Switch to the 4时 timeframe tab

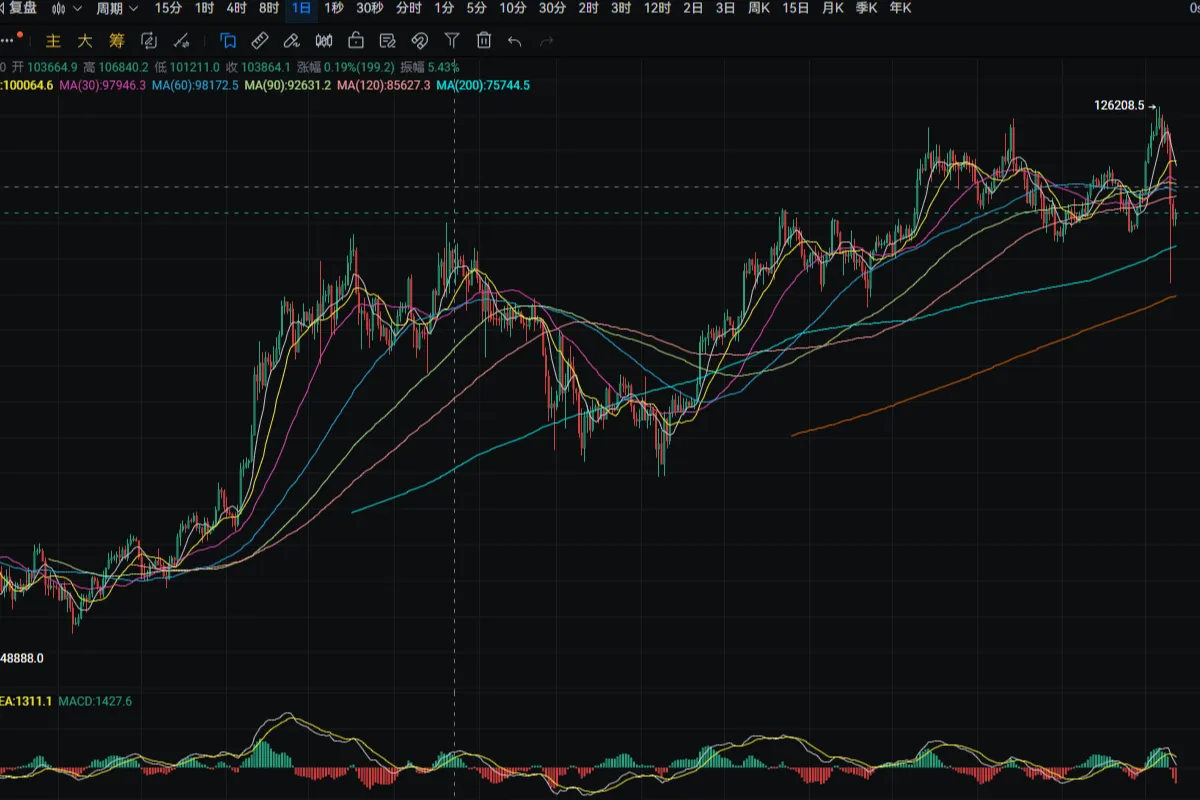[x=236, y=9]
